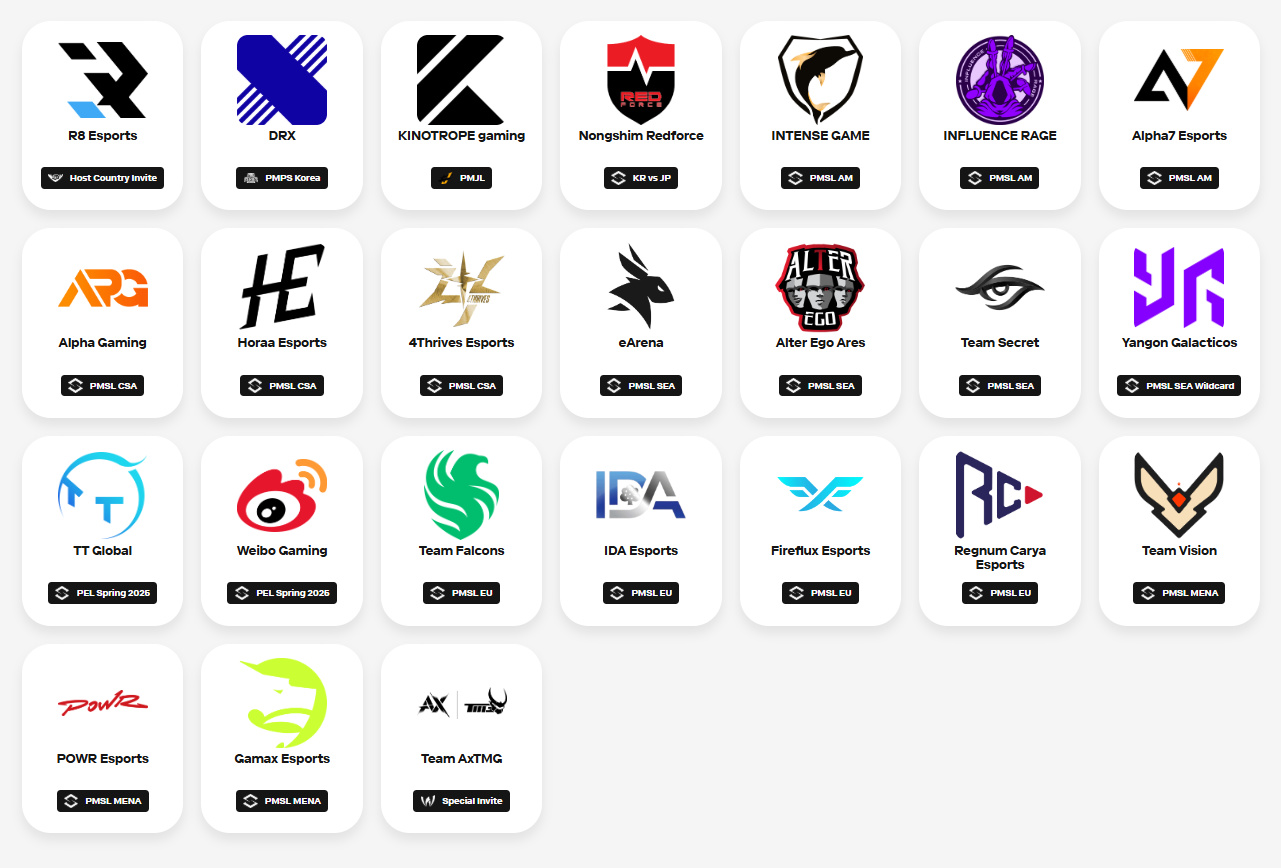
Task: Click the PEL Spring 2025 badge under TT Global
Action: point(102,593)
